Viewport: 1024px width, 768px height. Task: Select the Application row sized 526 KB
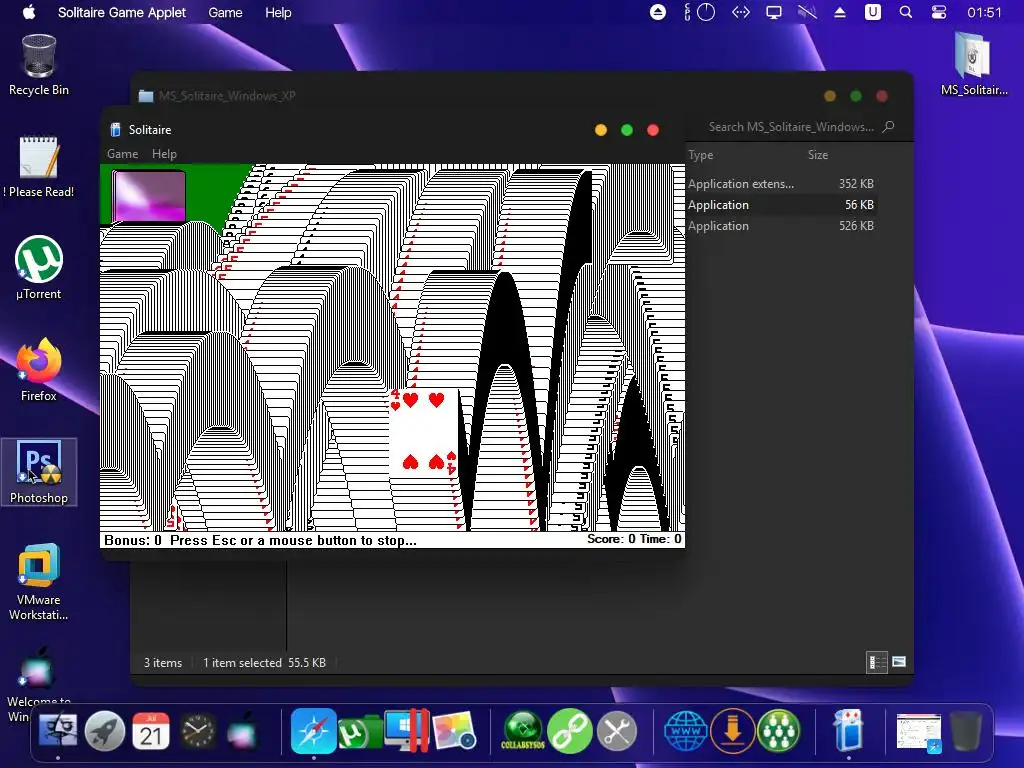pyautogui.click(x=780, y=225)
